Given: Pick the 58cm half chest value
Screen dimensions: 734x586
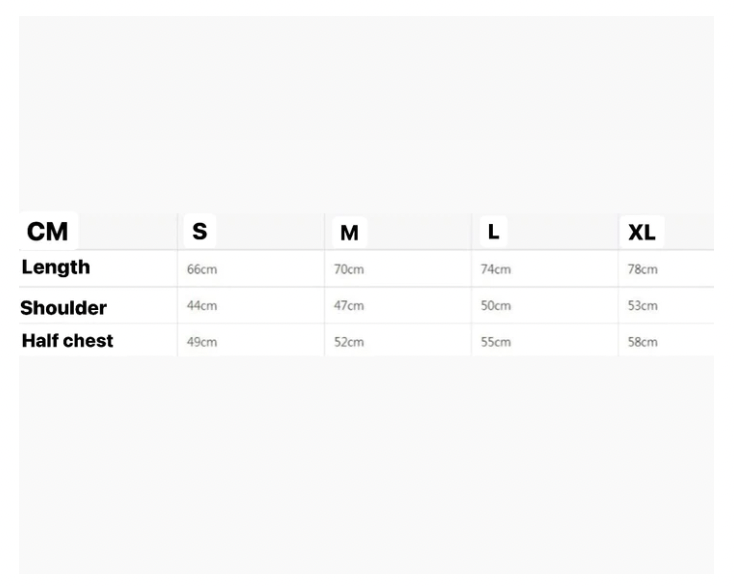Looking at the screenshot, I should [x=642, y=342].
